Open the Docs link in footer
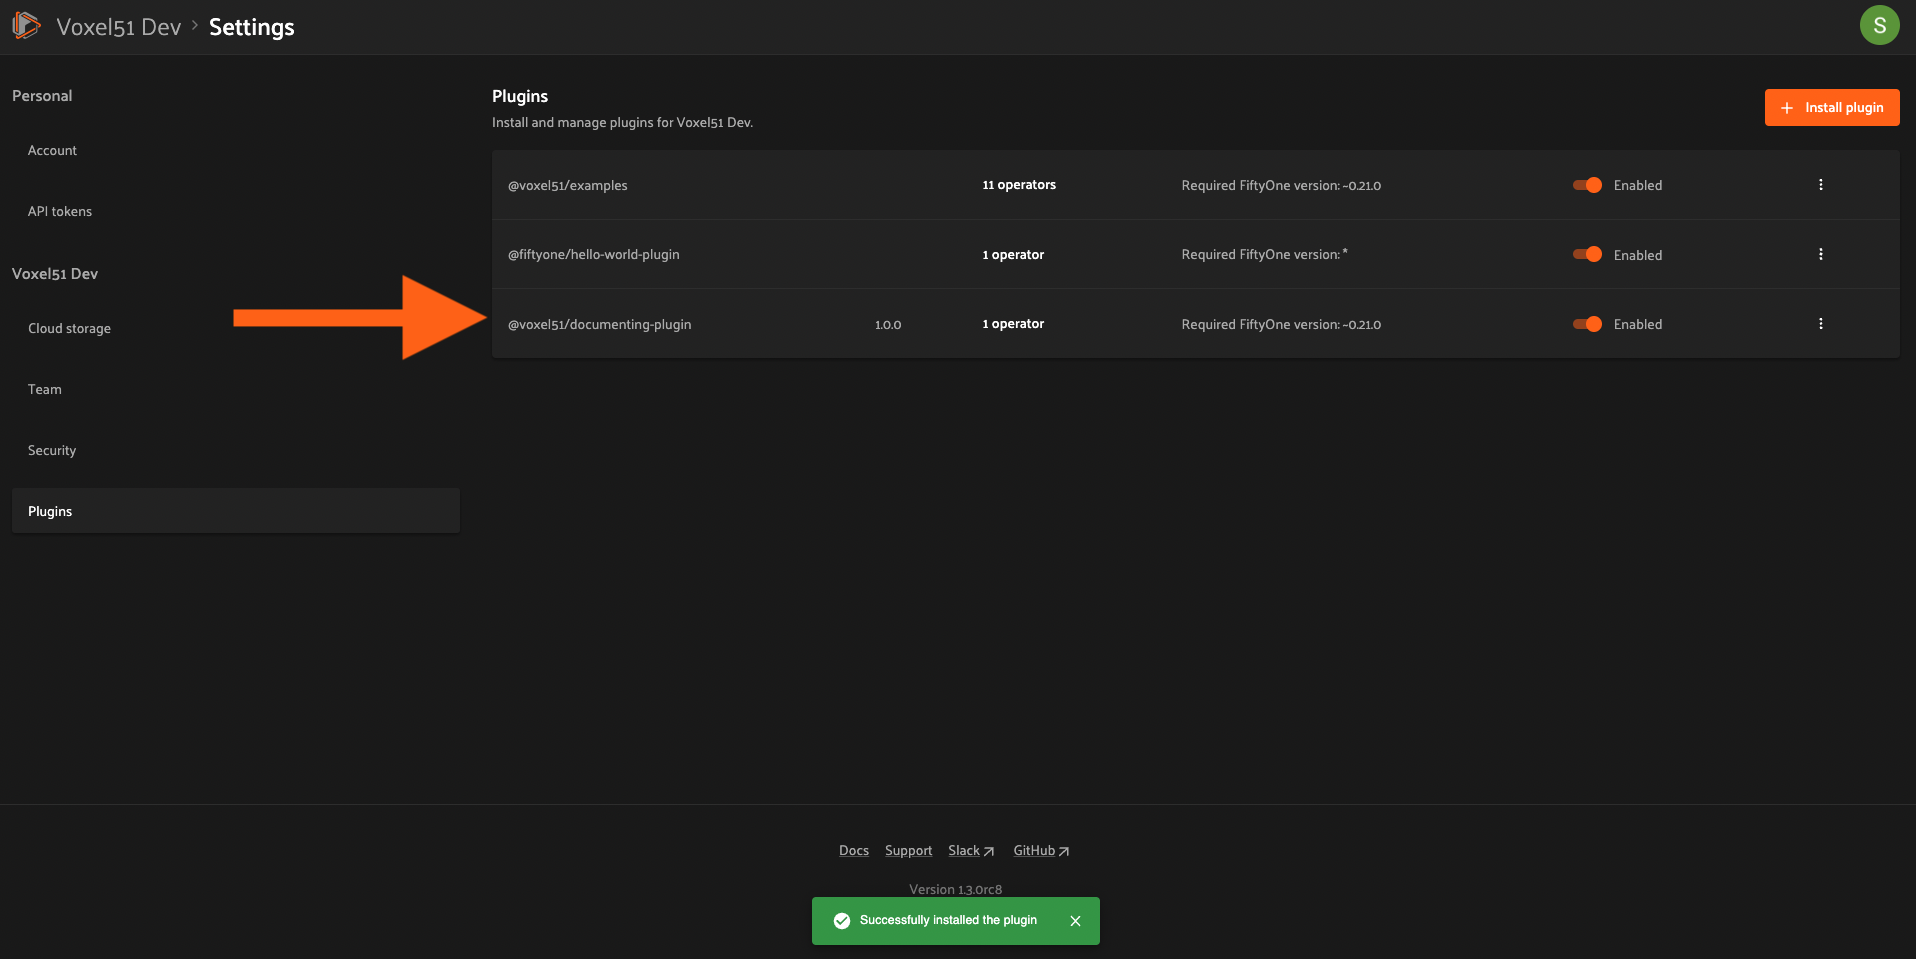This screenshot has width=1916, height=959. (x=854, y=850)
